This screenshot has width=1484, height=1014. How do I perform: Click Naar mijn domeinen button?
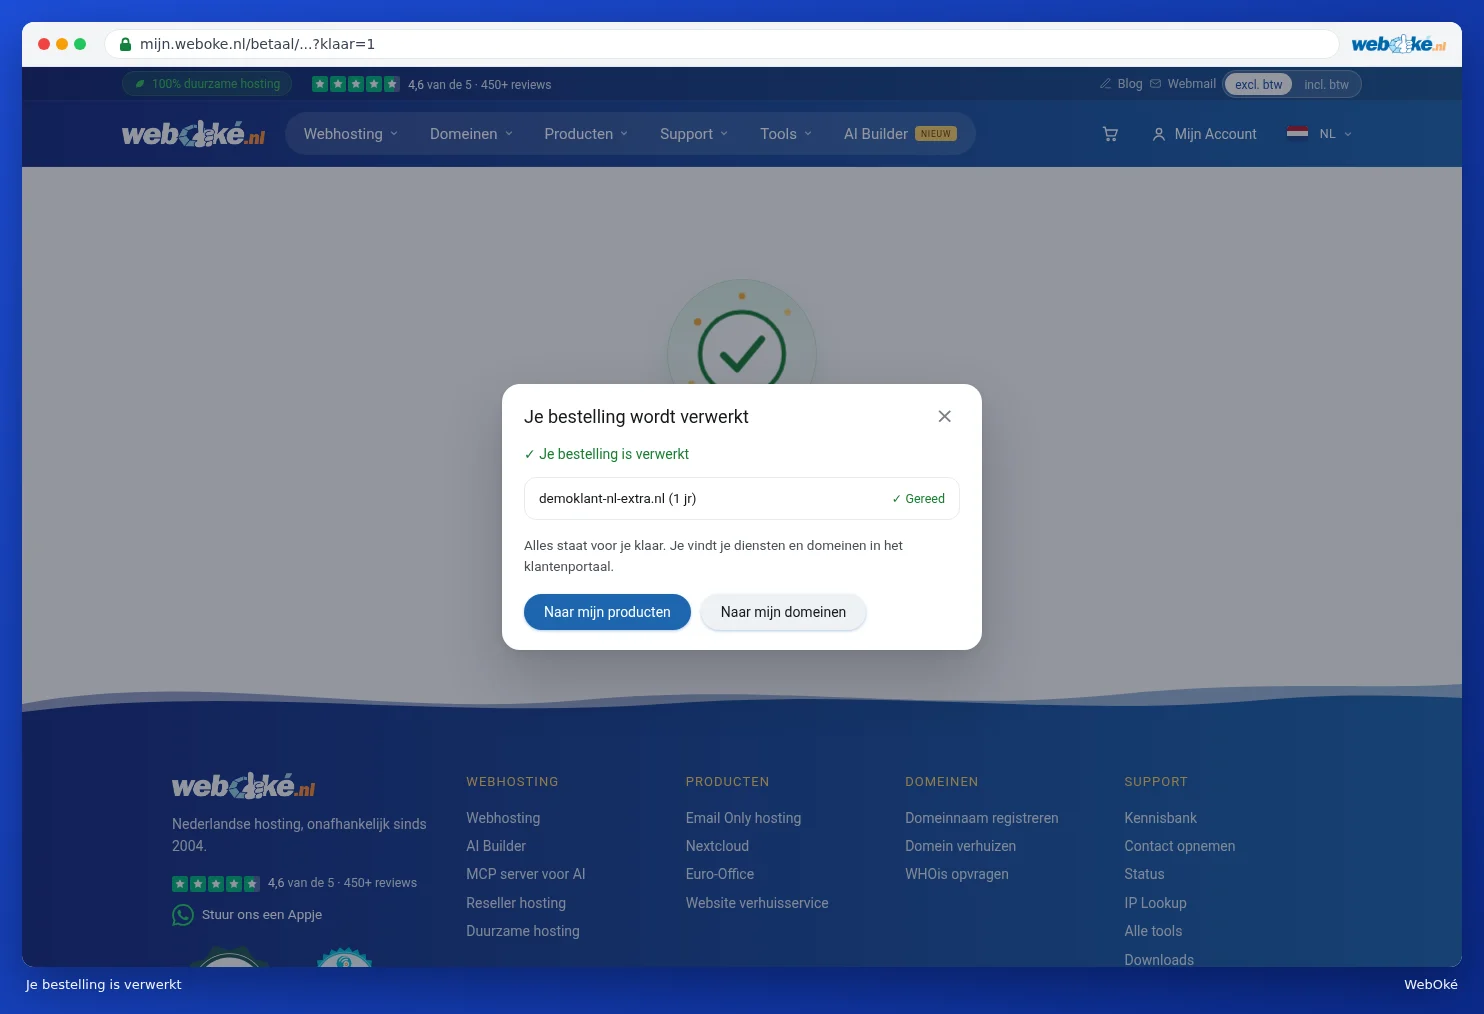[x=783, y=612]
